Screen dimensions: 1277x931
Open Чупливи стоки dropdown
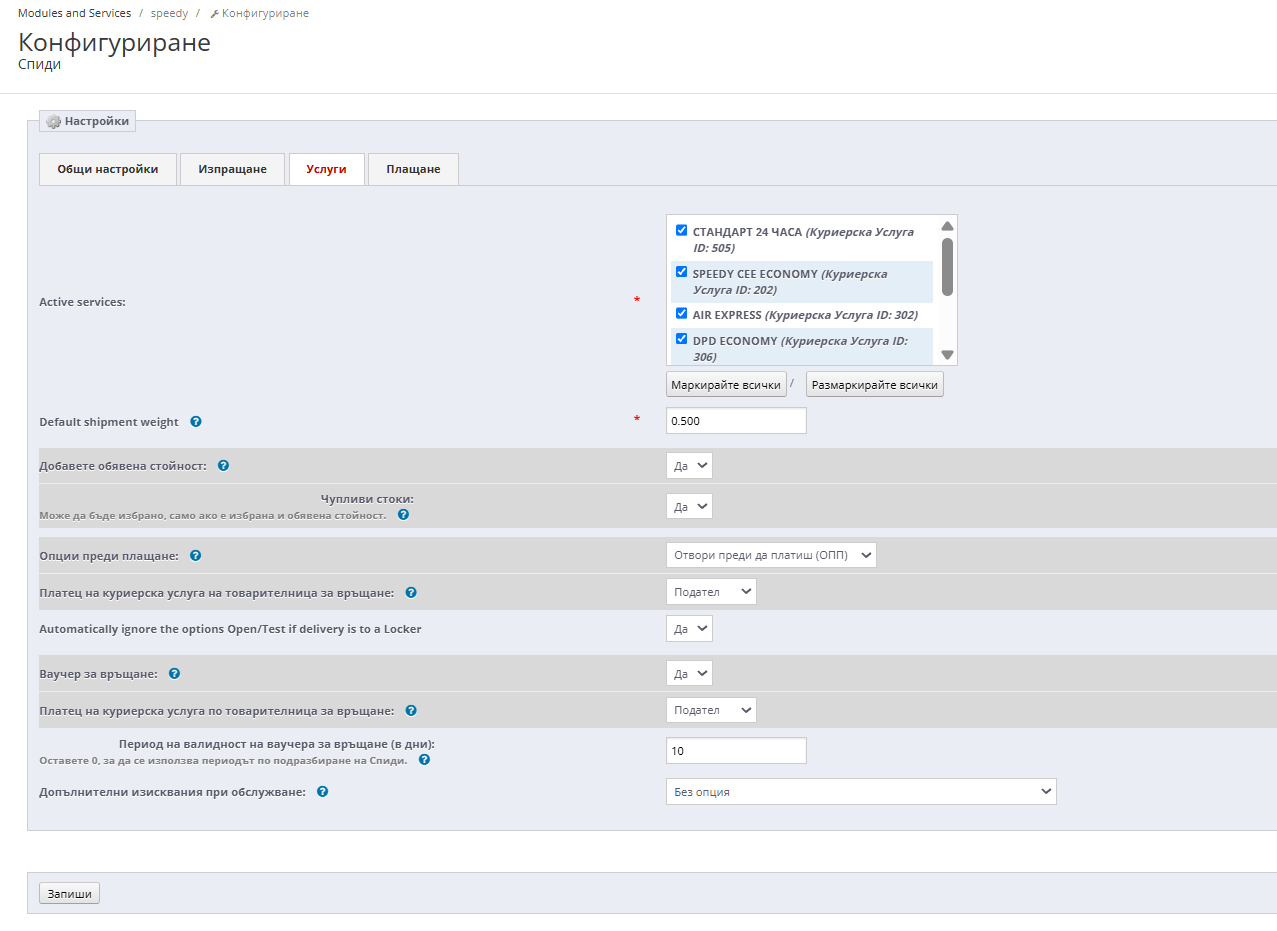tap(689, 507)
